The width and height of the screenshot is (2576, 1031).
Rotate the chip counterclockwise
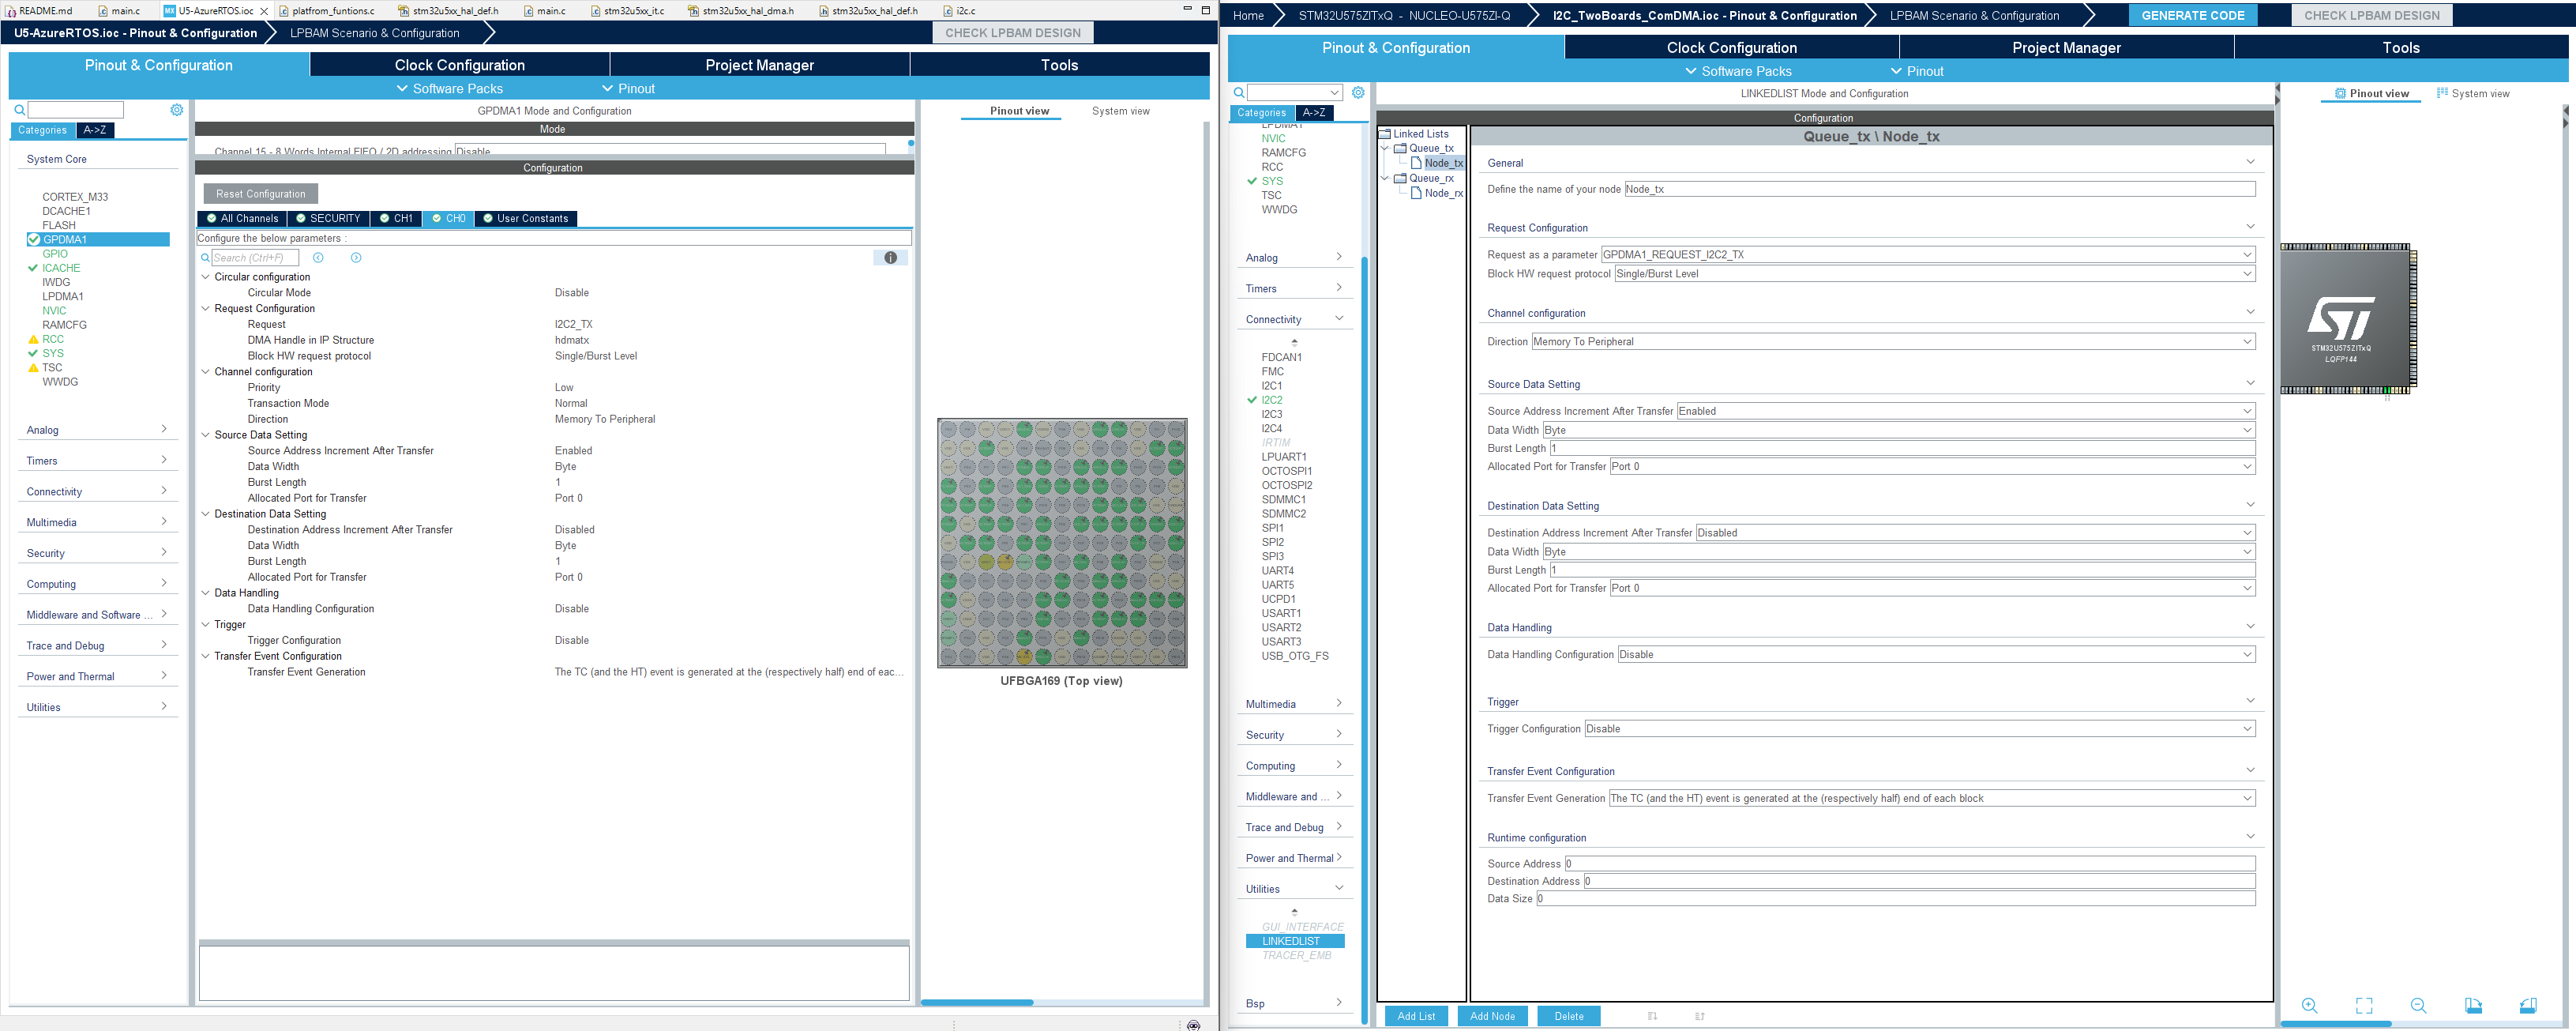(x=2530, y=1006)
